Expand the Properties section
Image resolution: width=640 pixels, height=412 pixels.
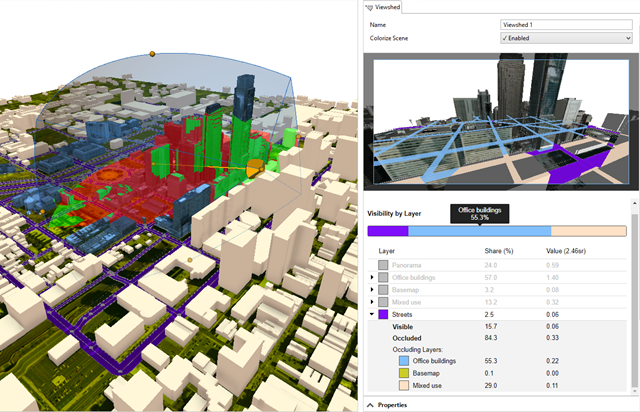tap(372, 404)
